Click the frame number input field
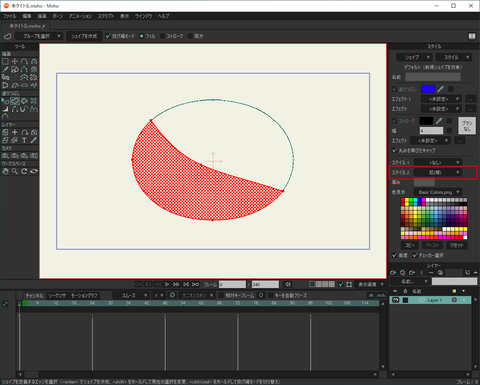 (x=232, y=284)
